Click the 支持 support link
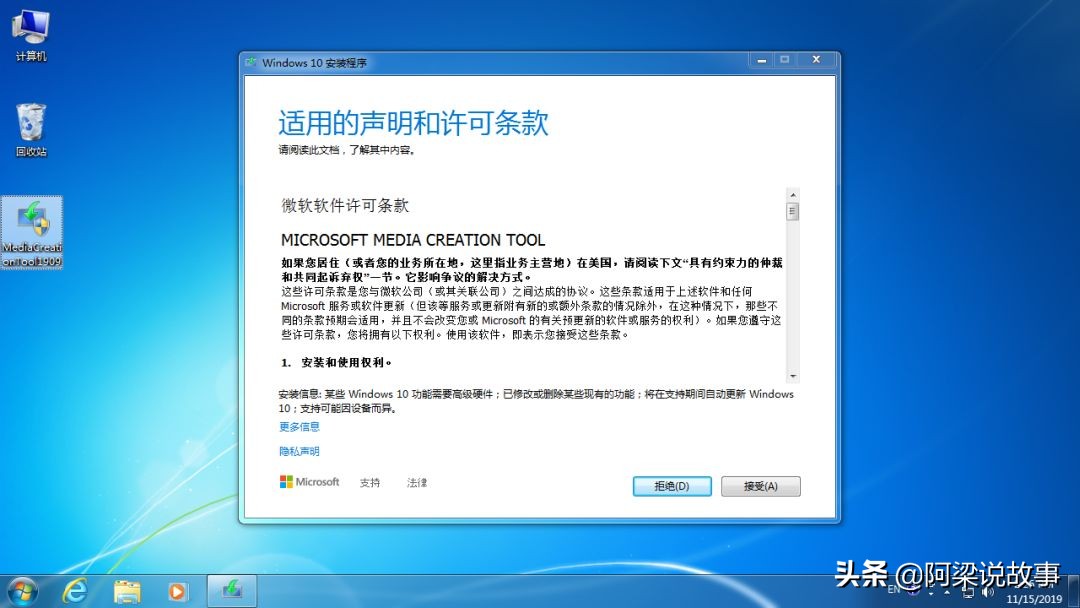The height and width of the screenshot is (608, 1080). 371,482
